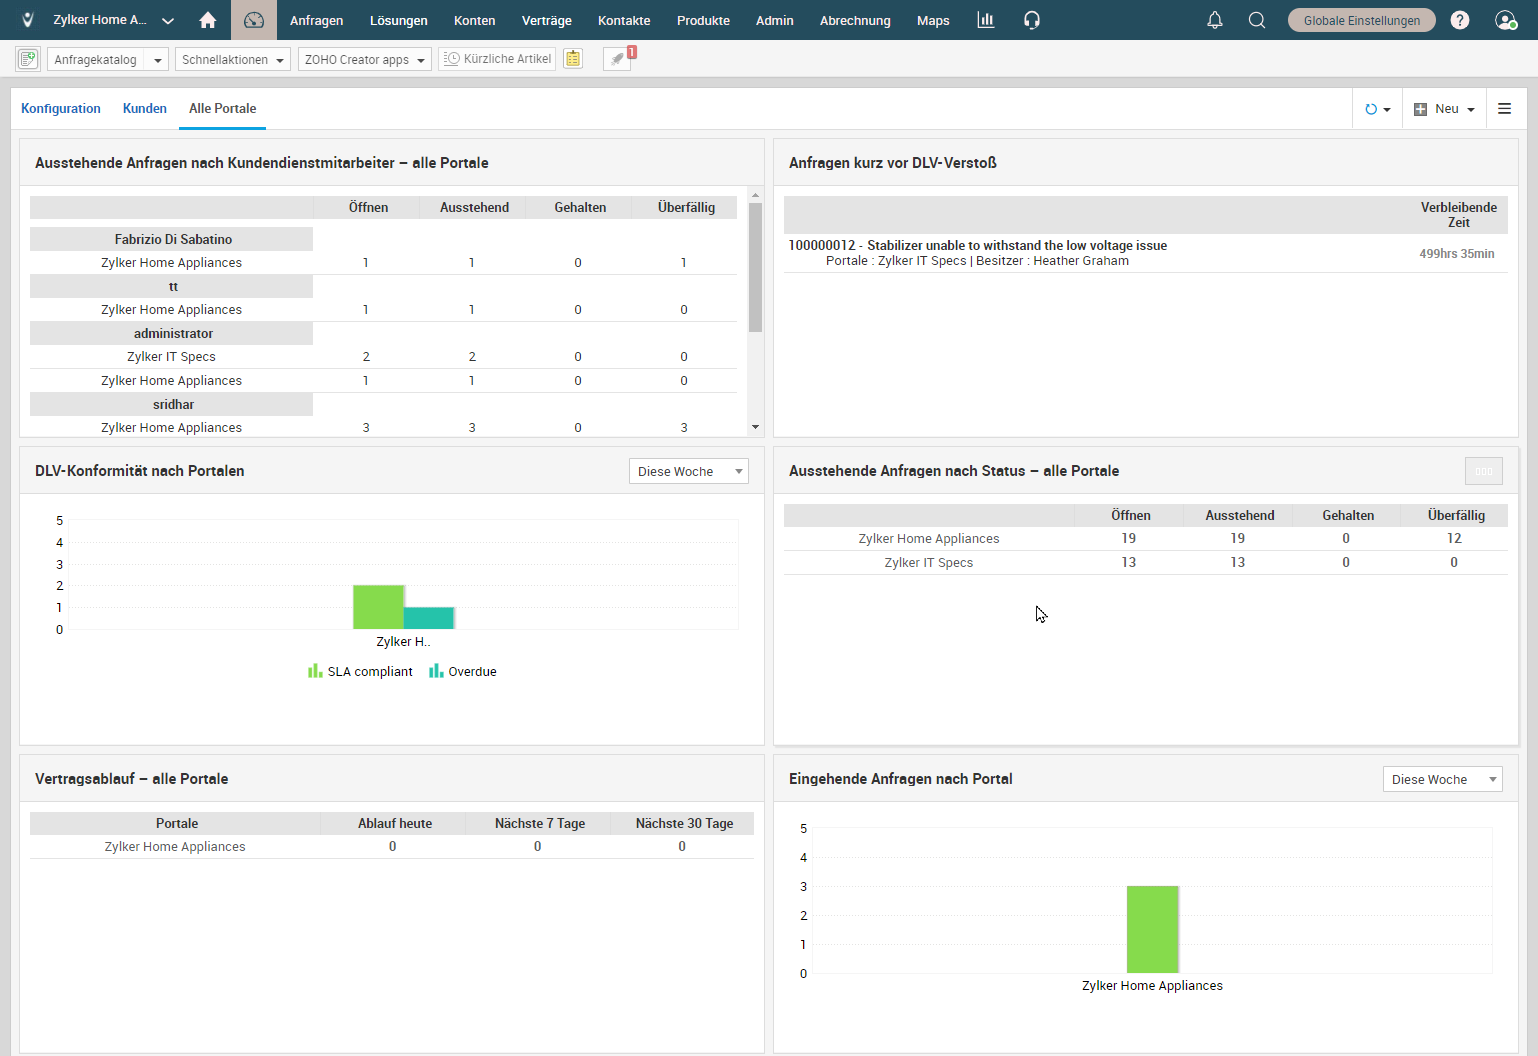
Task: Open the user profile avatar
Action: 1505,20
